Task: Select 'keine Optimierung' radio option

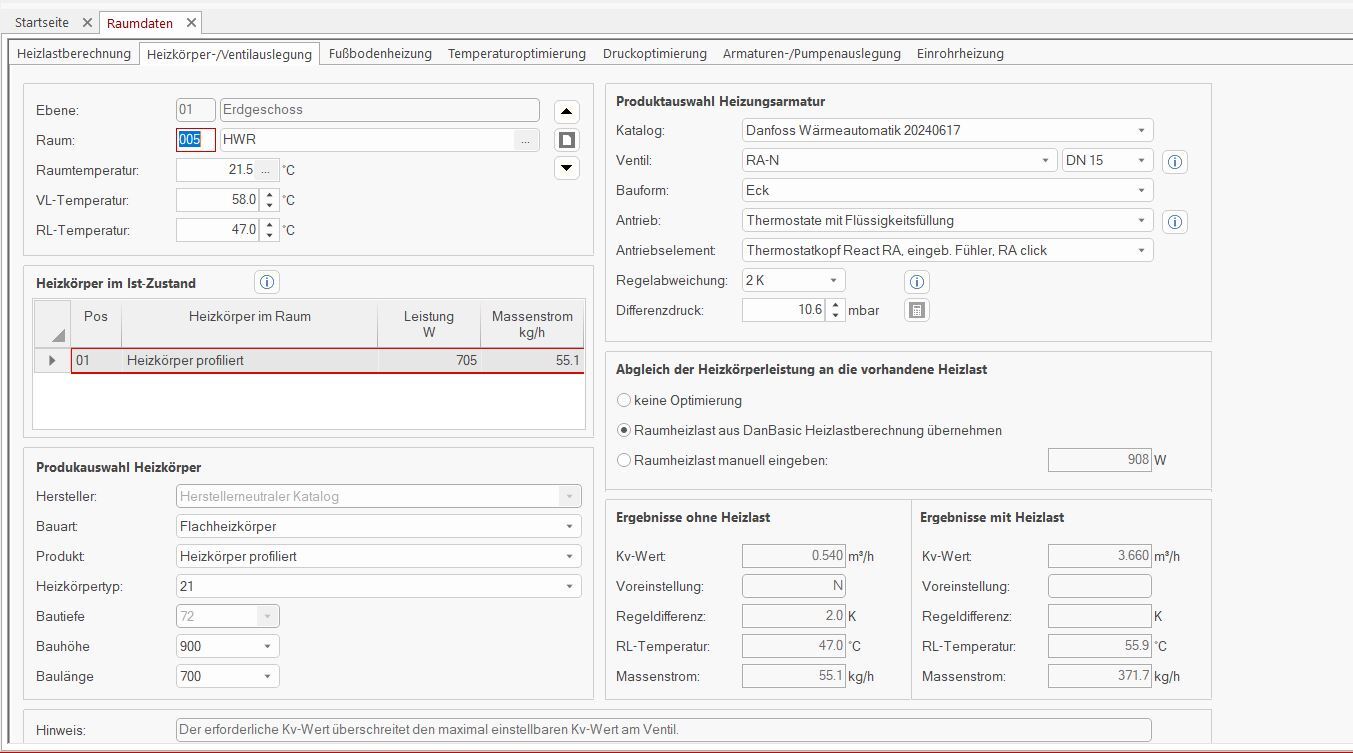Action: (x=625, y=400)
